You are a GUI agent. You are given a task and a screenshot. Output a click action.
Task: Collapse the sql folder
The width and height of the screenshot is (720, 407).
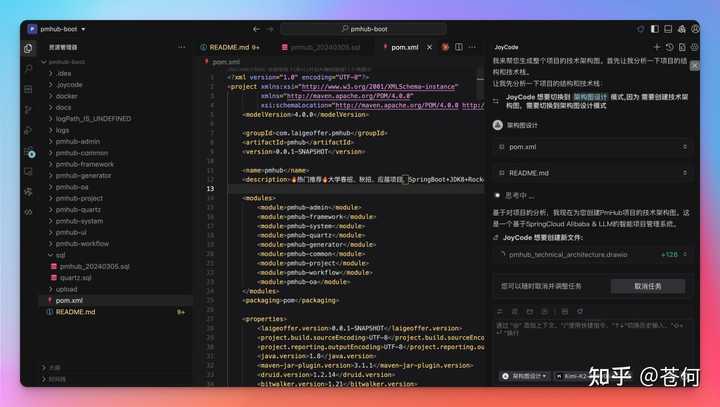tap(51, 255)
